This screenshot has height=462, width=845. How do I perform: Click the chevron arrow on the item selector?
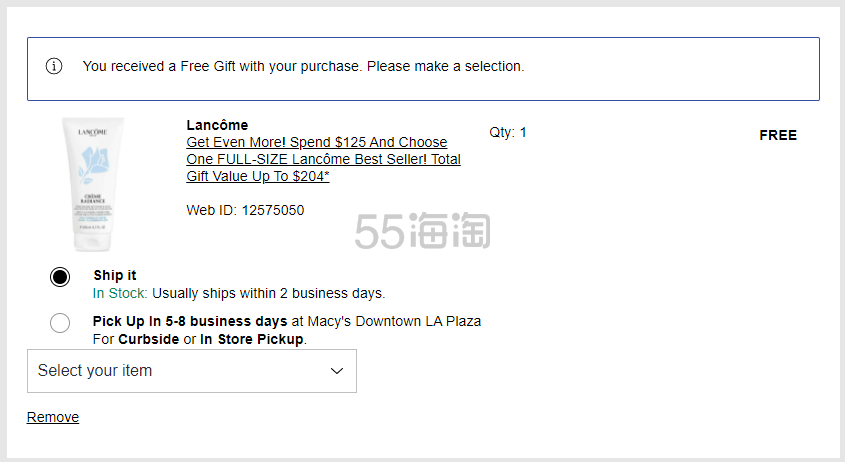337,371
